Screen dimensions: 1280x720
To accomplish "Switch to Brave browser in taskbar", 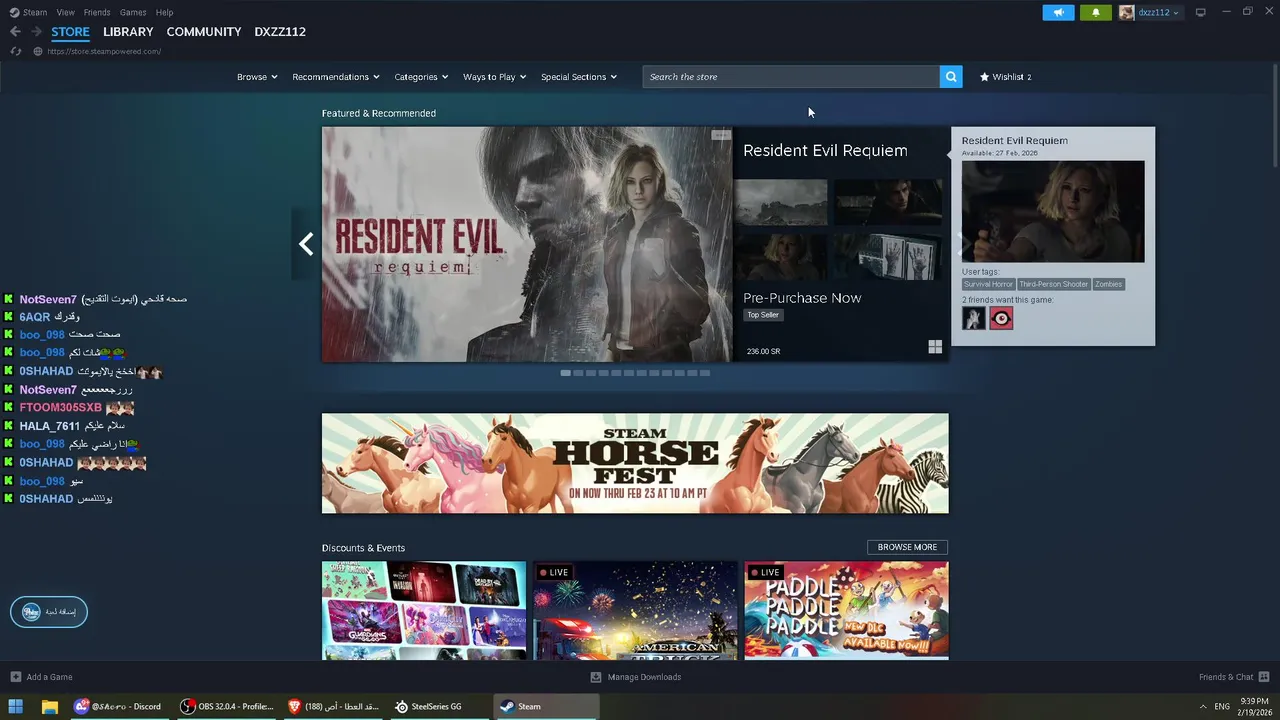I will coord(333,706).
